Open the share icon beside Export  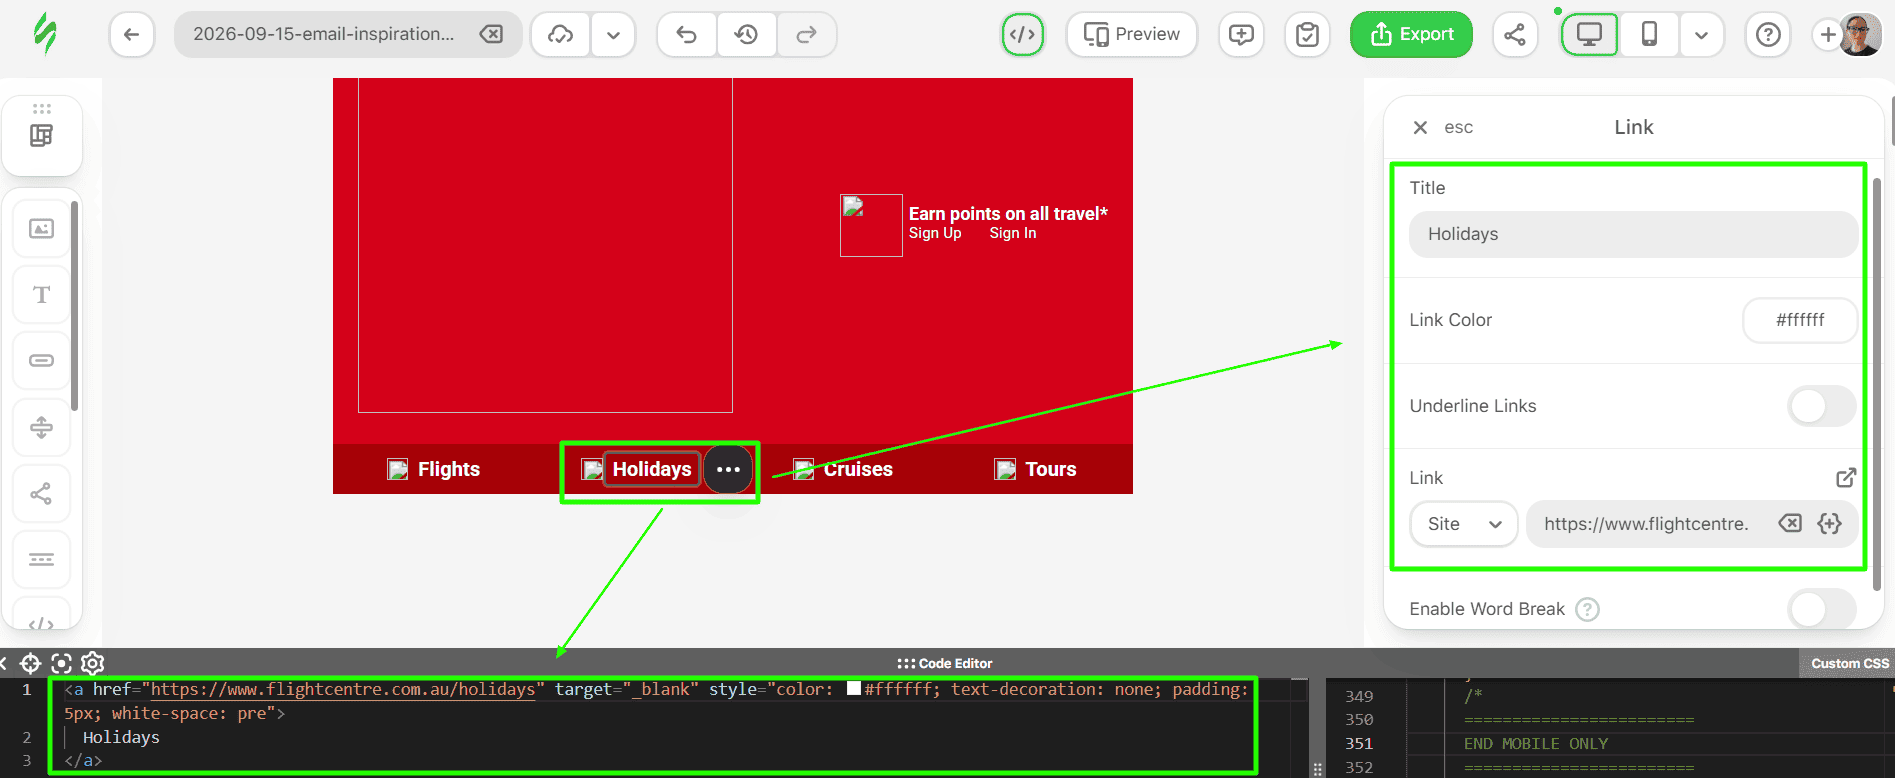click(1515, 34)
